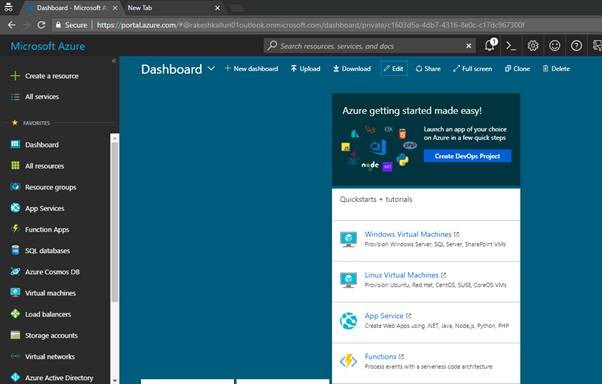The width and height of the screenshot is (602, 384).
Task: Open the Functions quickstart link
Action: tap(380, 356)
